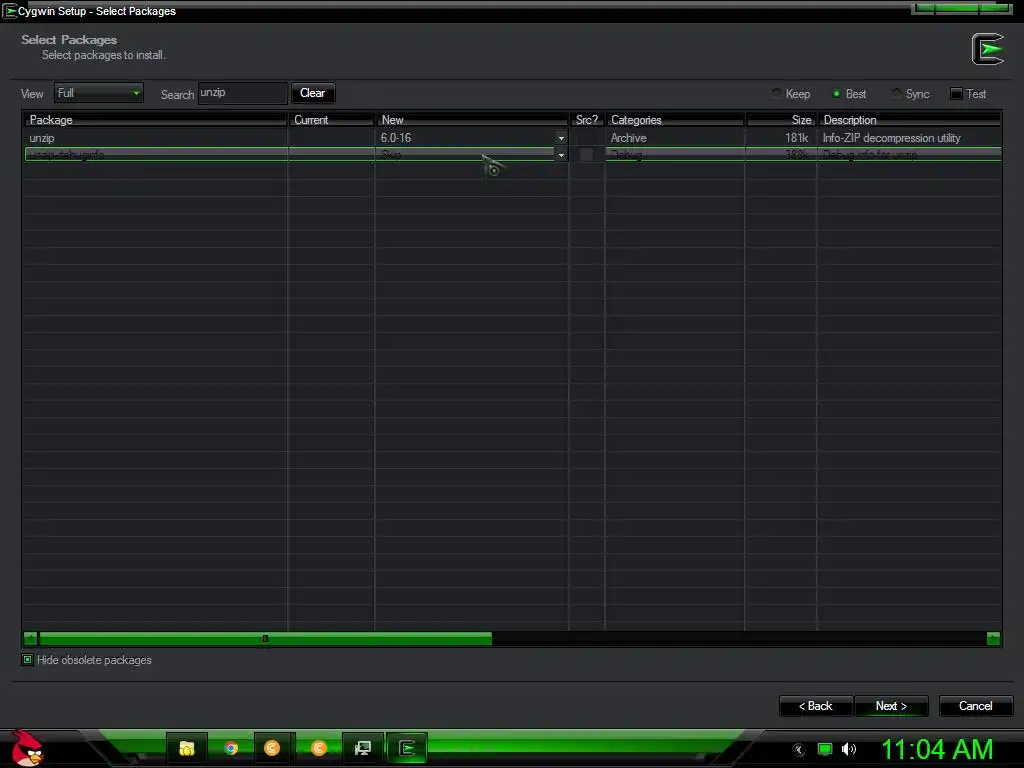The height and width of the screenshot is (768, 1024).
Task: Open the first orange C taskbar icon
Action: tap(272, 748)
